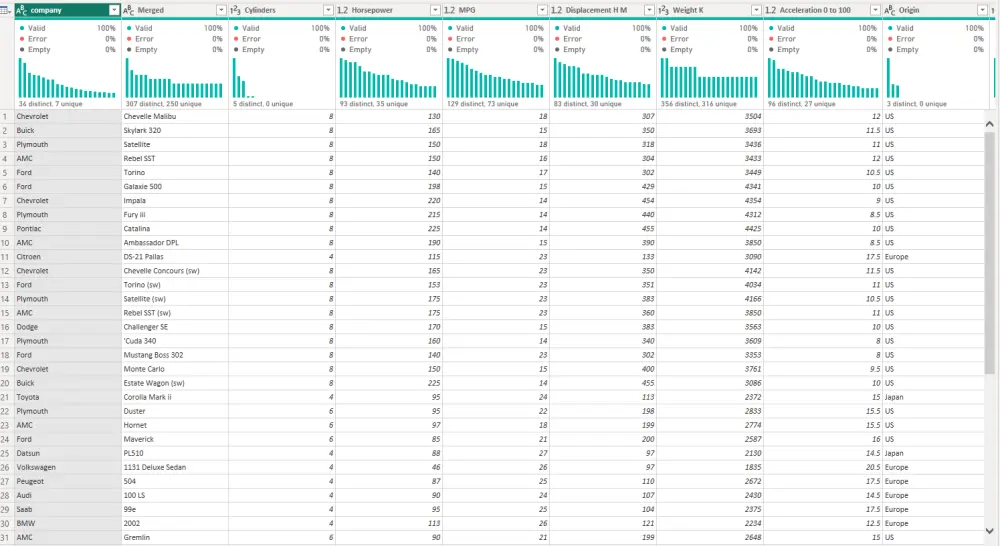Expand the MPG column filter arrow
Viewport: 1000px width, 546px height.
pos(543,10)
